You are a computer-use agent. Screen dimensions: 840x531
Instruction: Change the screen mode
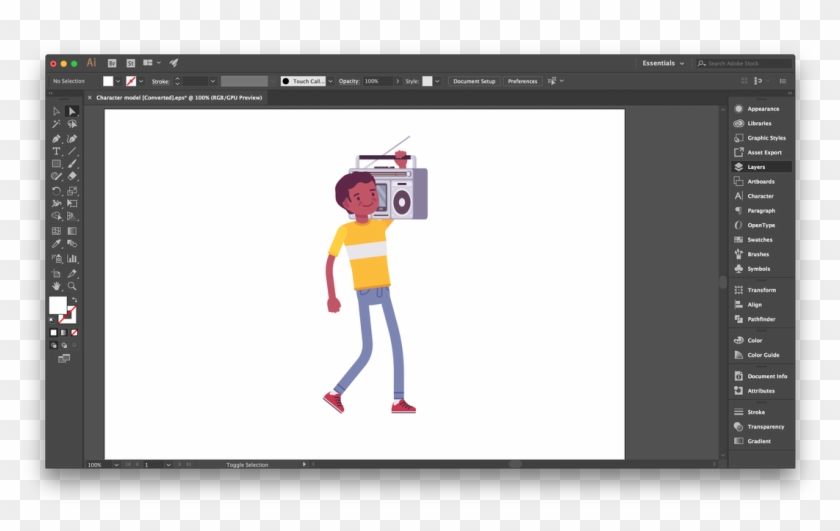click(64, 358)
